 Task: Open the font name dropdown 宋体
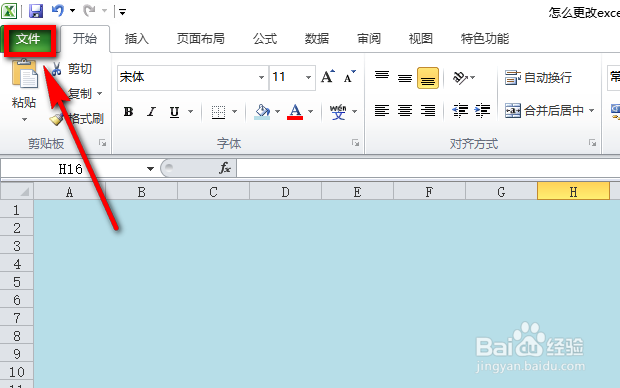[261, 77]
